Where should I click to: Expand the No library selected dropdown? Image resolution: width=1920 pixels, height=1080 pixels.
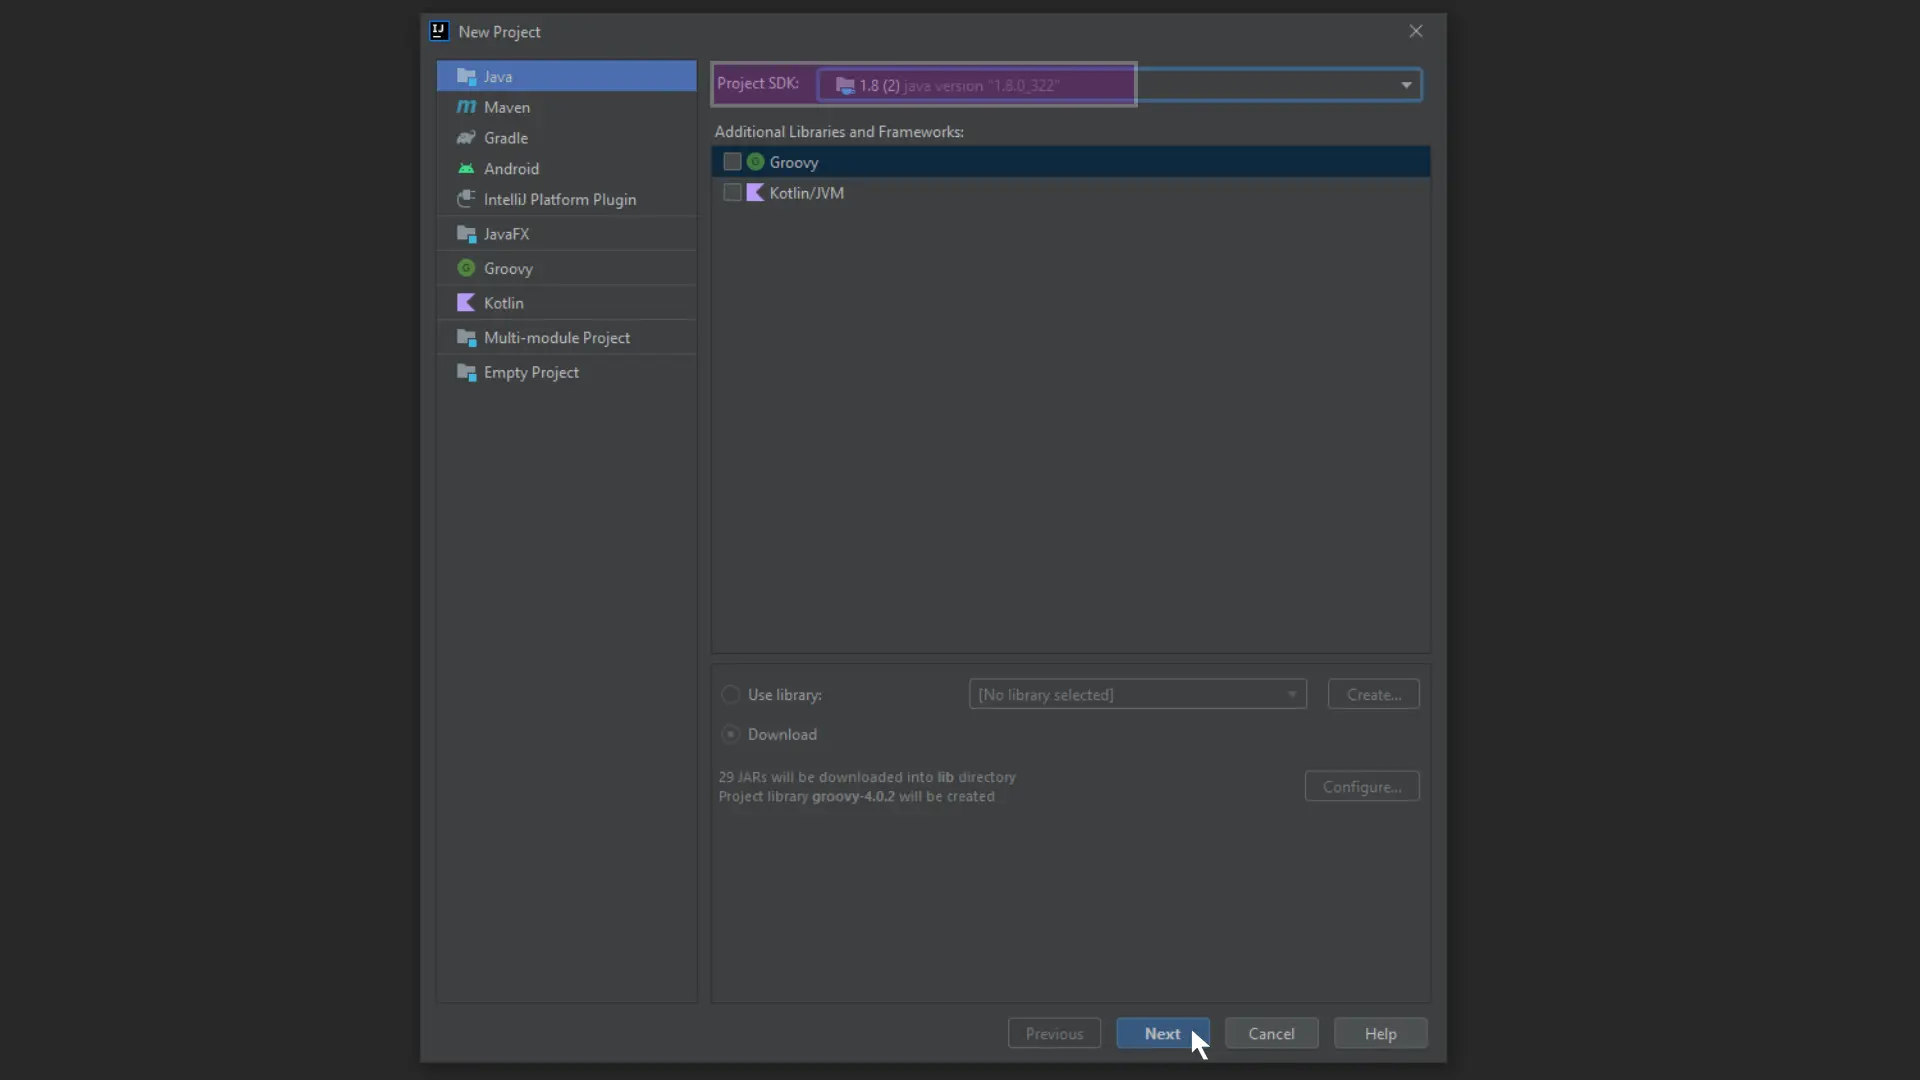point(1292,695)
